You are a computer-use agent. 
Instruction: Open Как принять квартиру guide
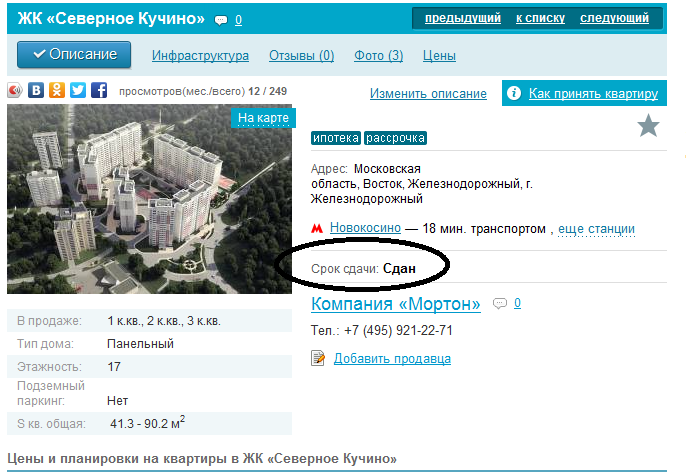click(x=593, y=94)
